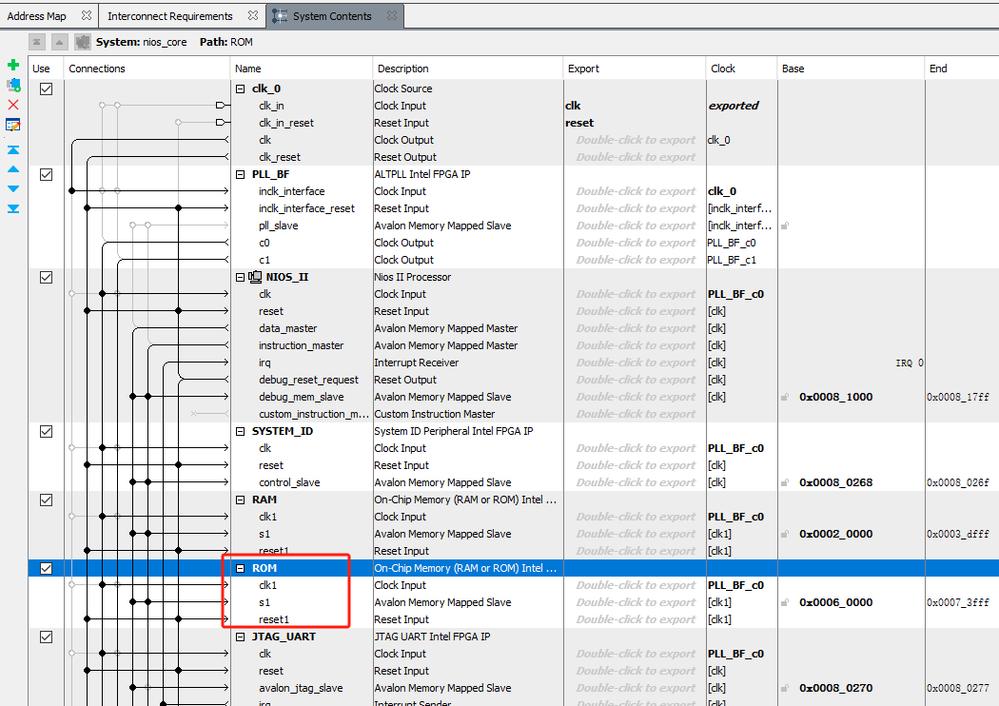This screenshot has width=999, height=706.
Task: Click the Export column header
Action: pyautogui.click(x=635, y=68)
